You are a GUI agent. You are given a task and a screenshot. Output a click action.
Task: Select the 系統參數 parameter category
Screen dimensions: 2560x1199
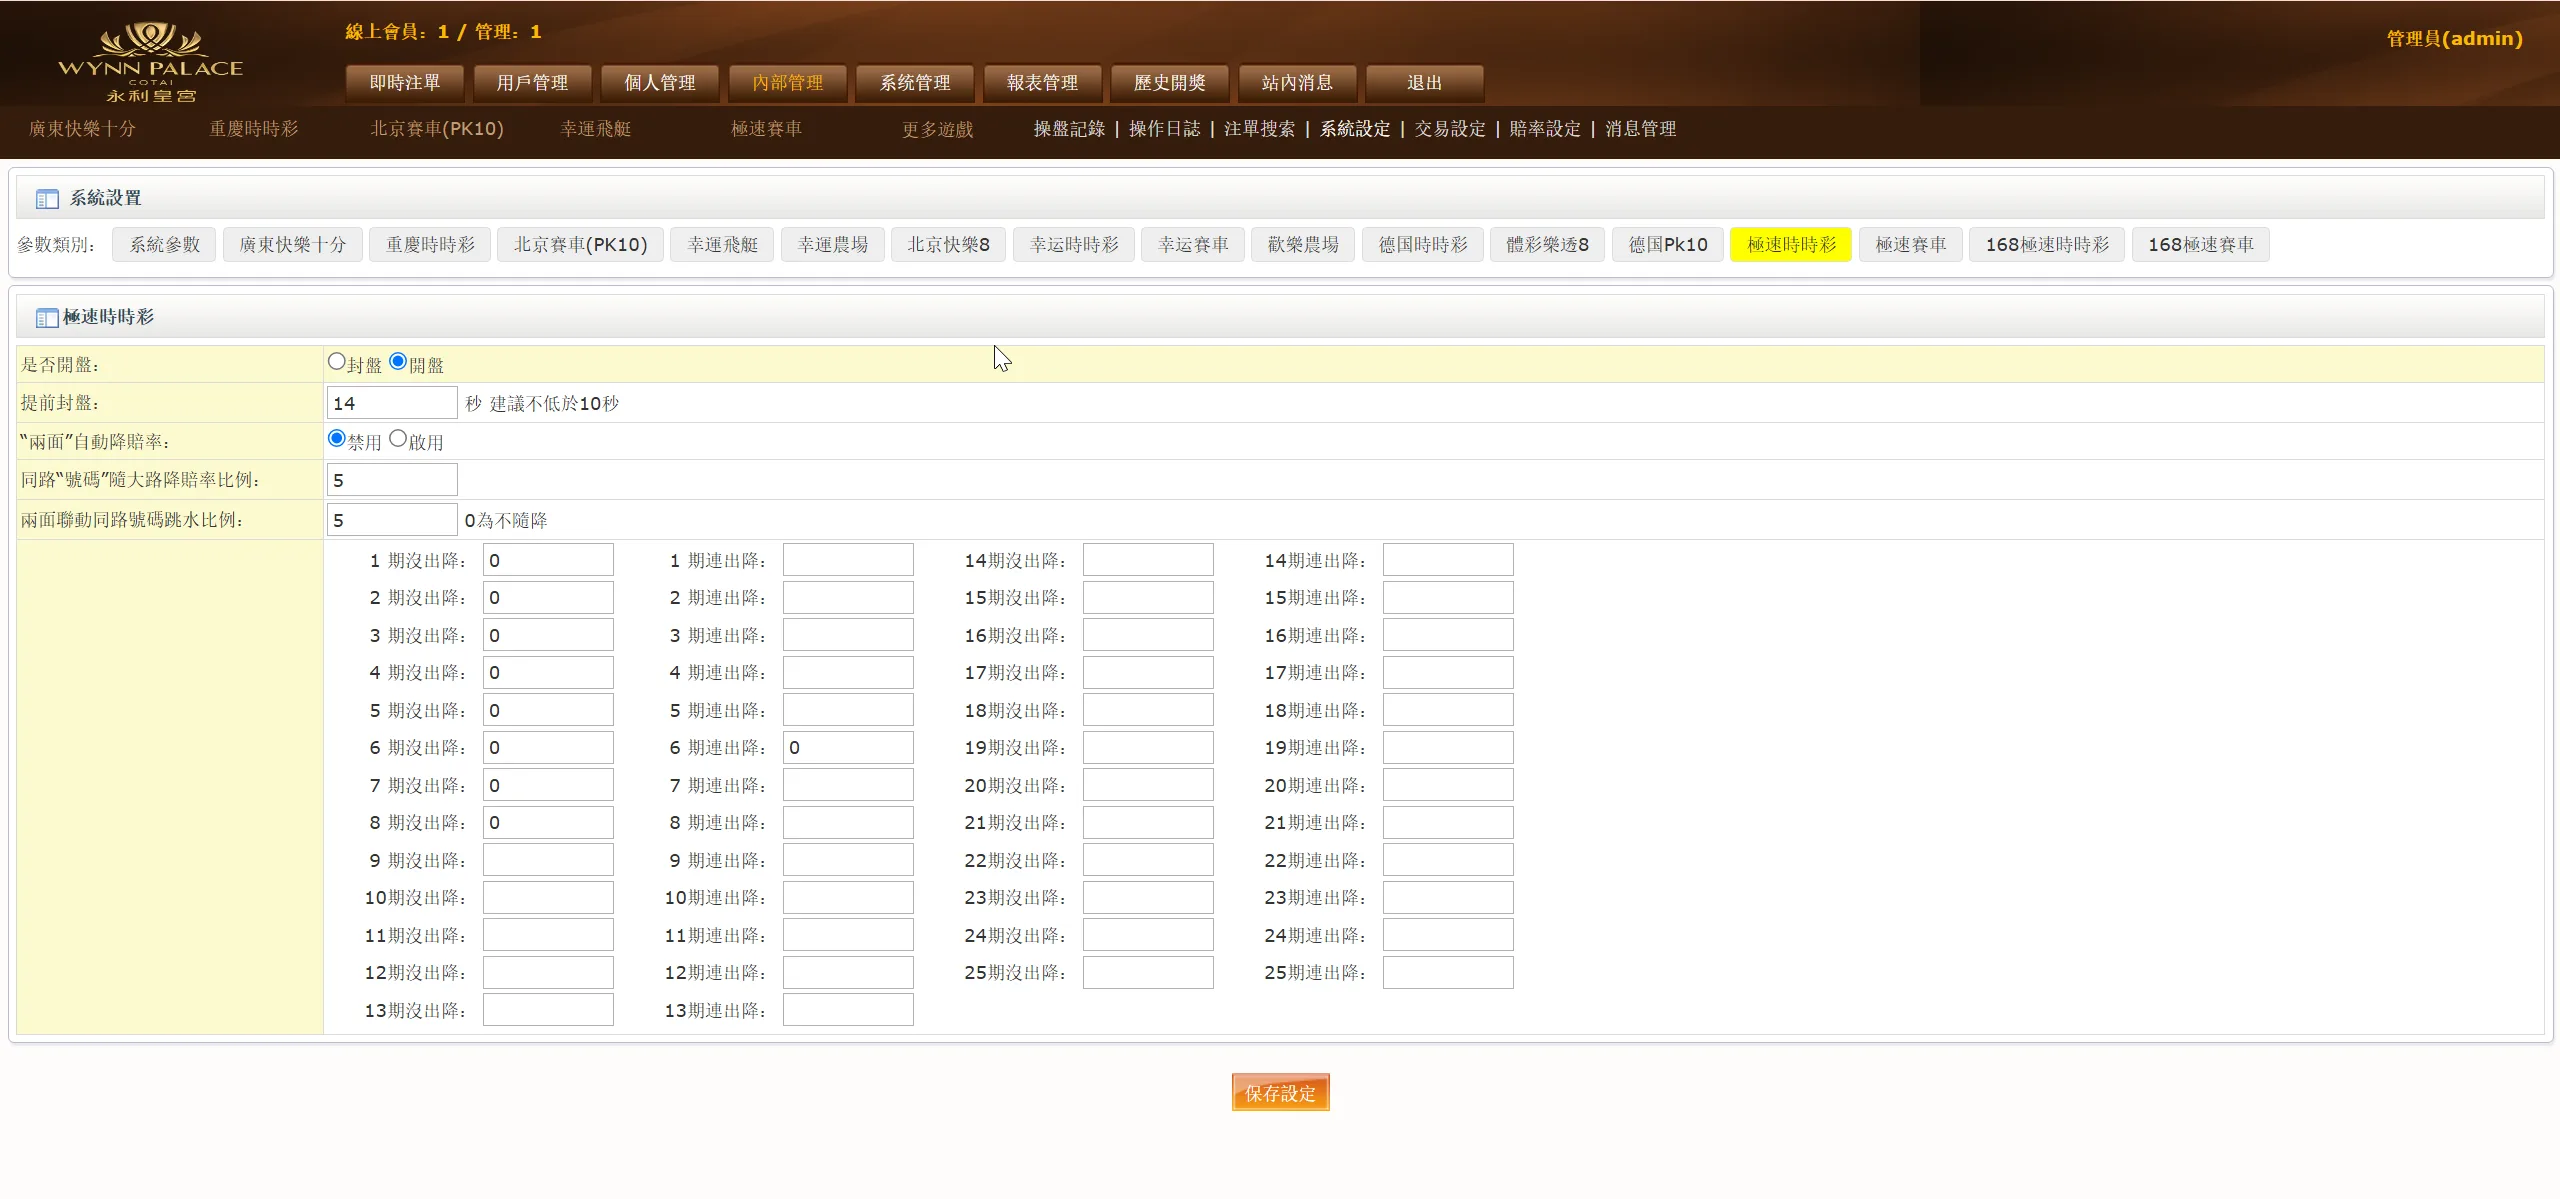163,244
